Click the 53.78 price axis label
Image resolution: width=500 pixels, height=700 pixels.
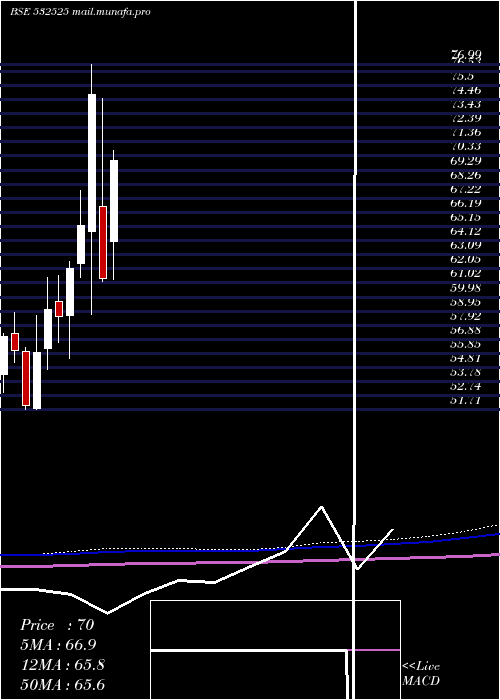click(466, 372)
